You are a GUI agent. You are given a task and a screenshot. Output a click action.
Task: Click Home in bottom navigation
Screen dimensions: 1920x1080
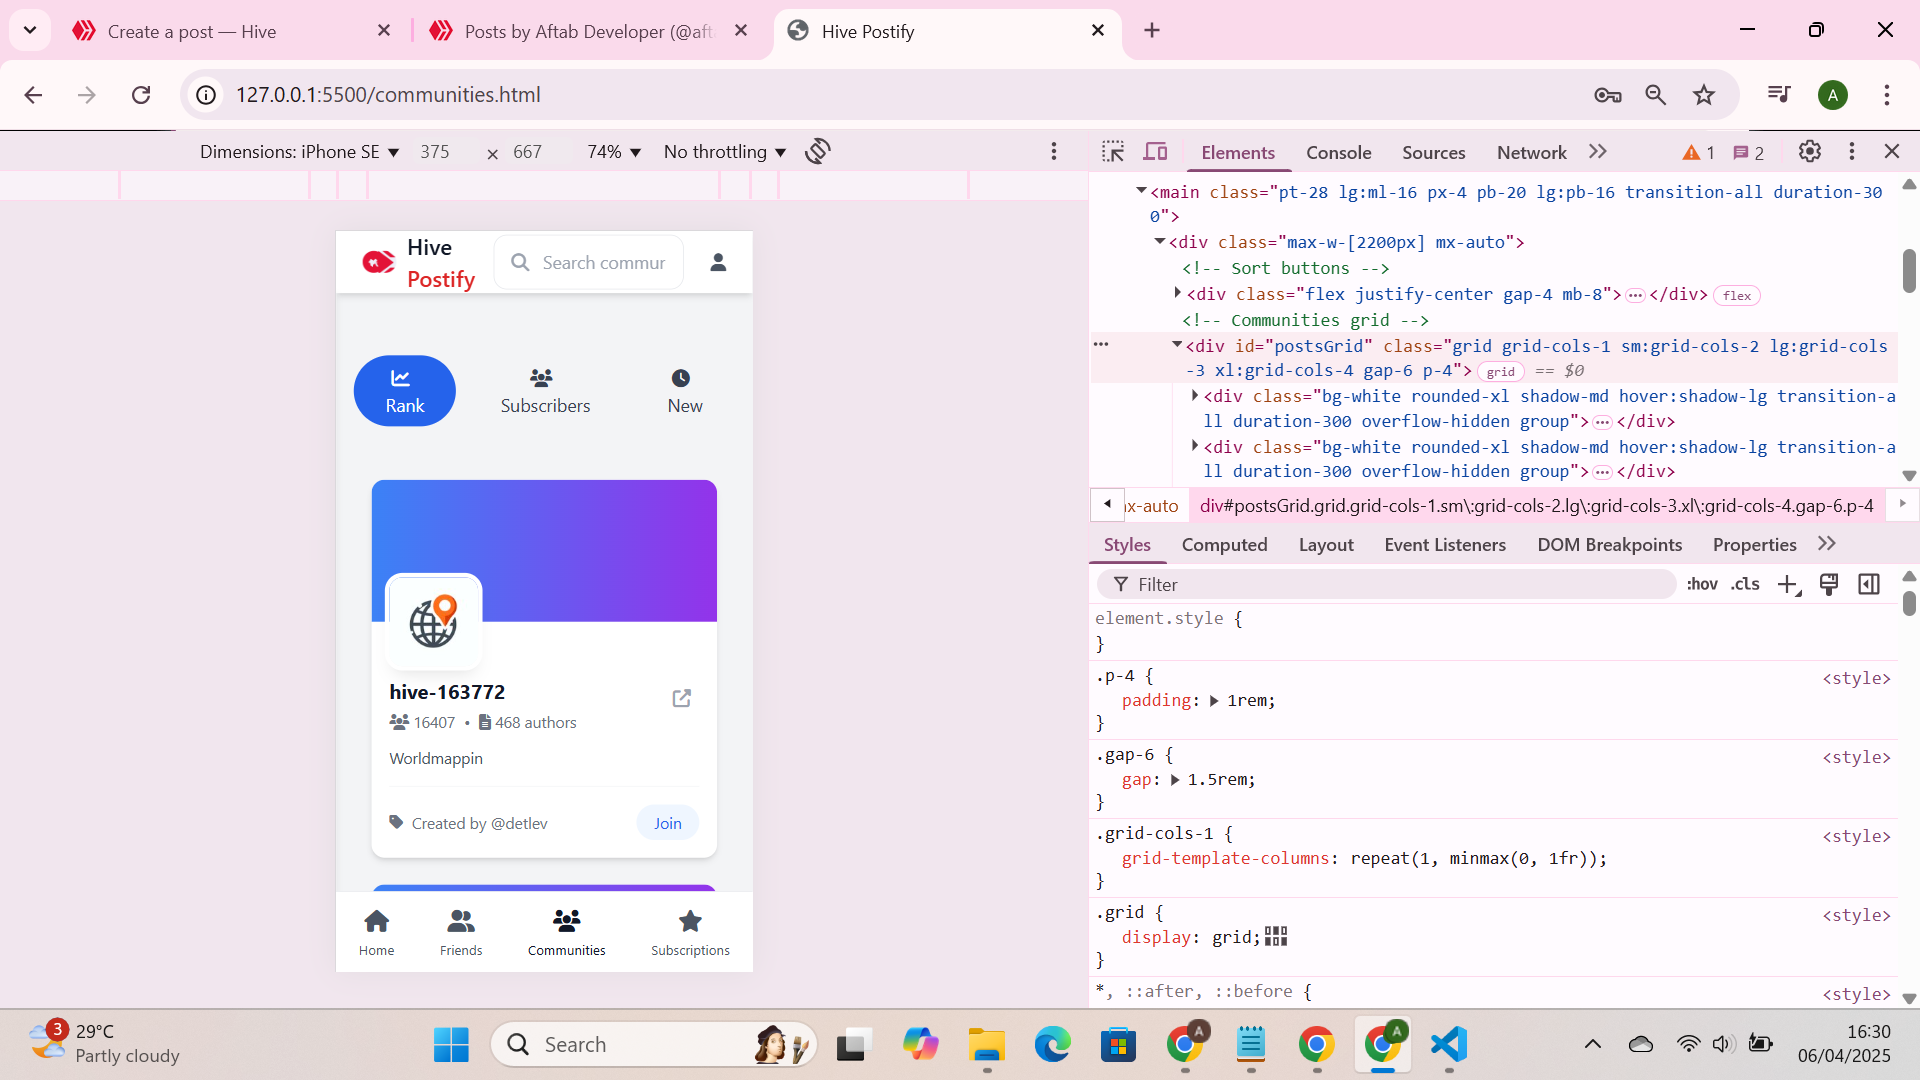coord(377,932)
